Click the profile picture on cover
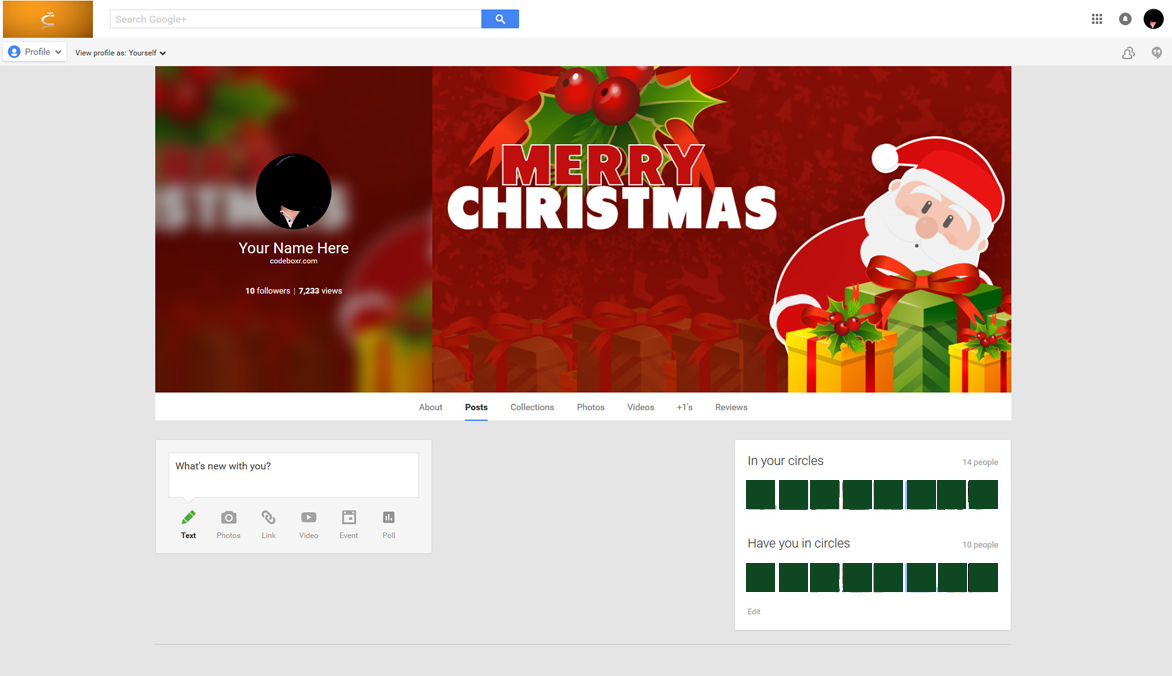The height and width of the screenshot is (676, 1172). click(294, 191)
